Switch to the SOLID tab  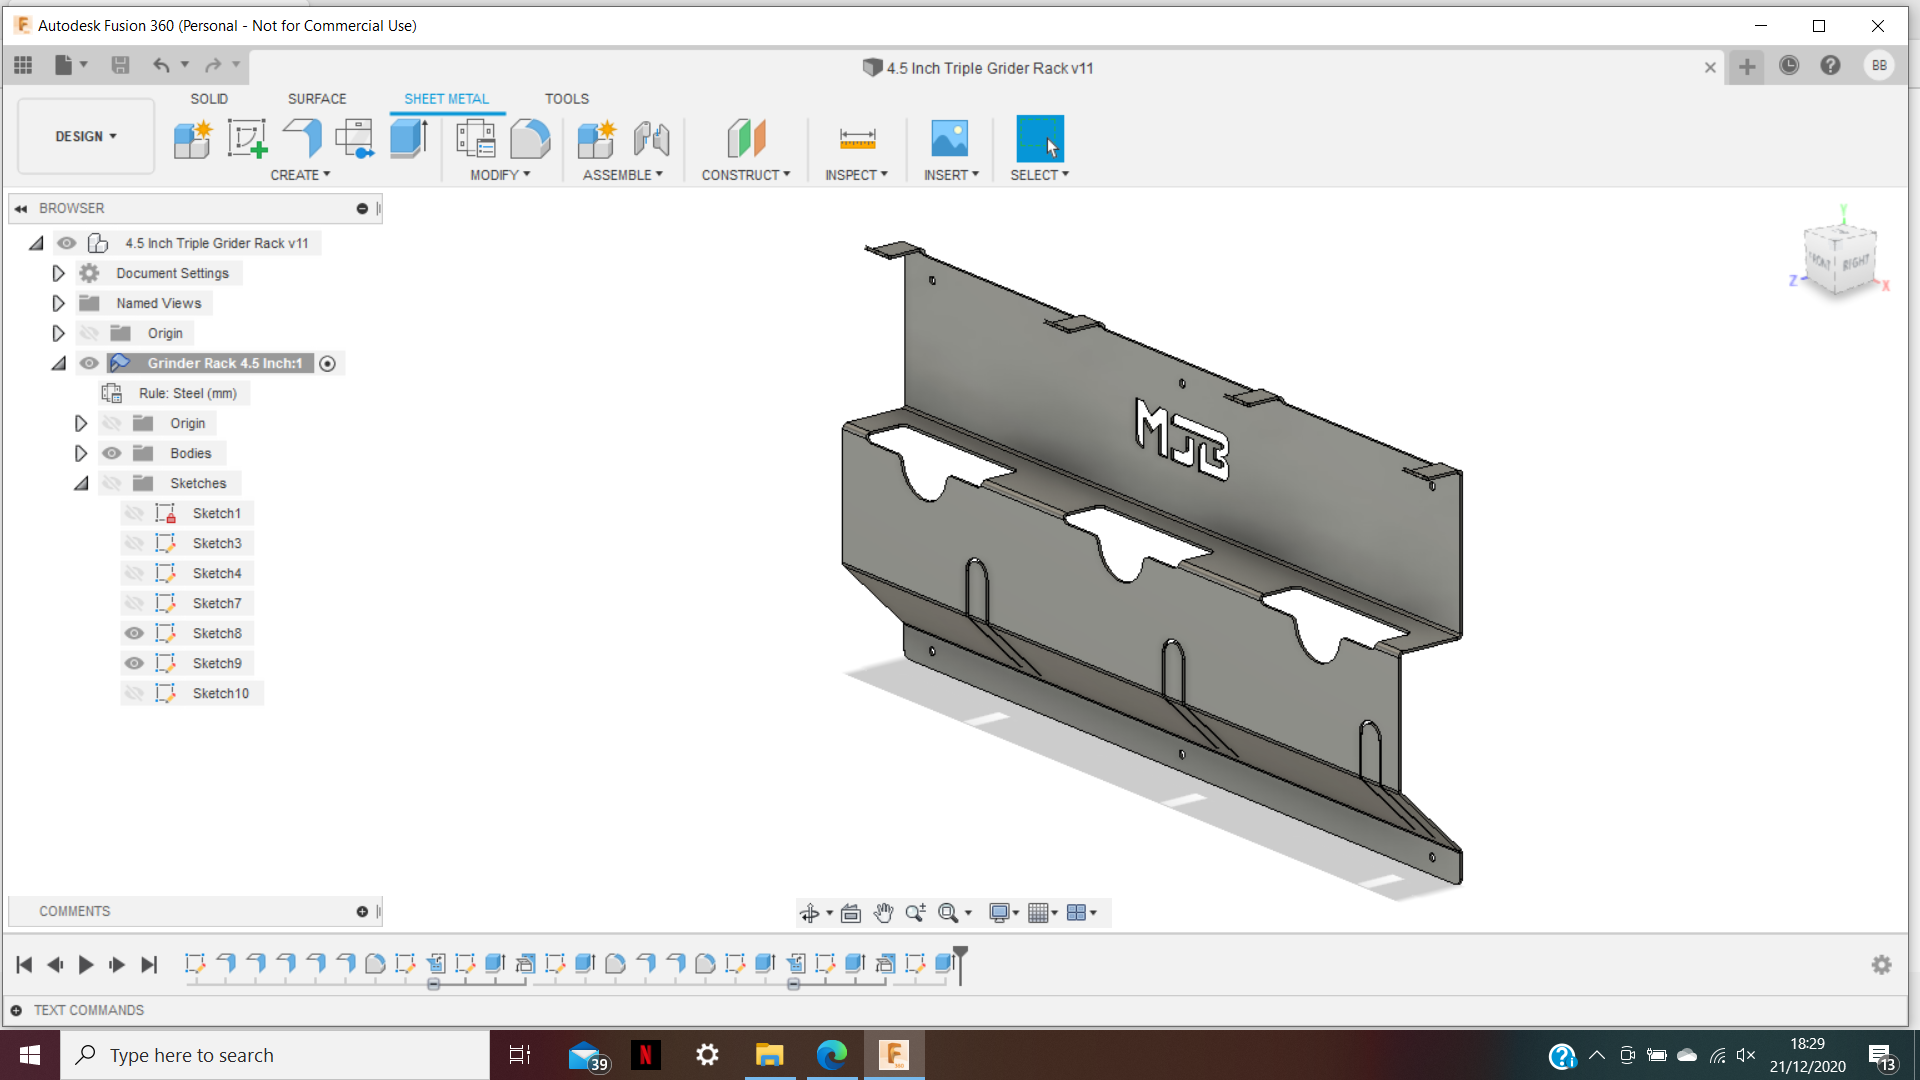(209, 99)
